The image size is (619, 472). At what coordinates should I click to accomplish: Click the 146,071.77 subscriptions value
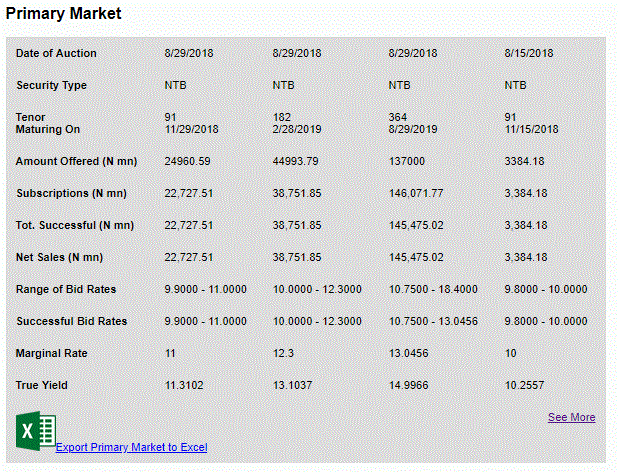click(x=416, y=193)
